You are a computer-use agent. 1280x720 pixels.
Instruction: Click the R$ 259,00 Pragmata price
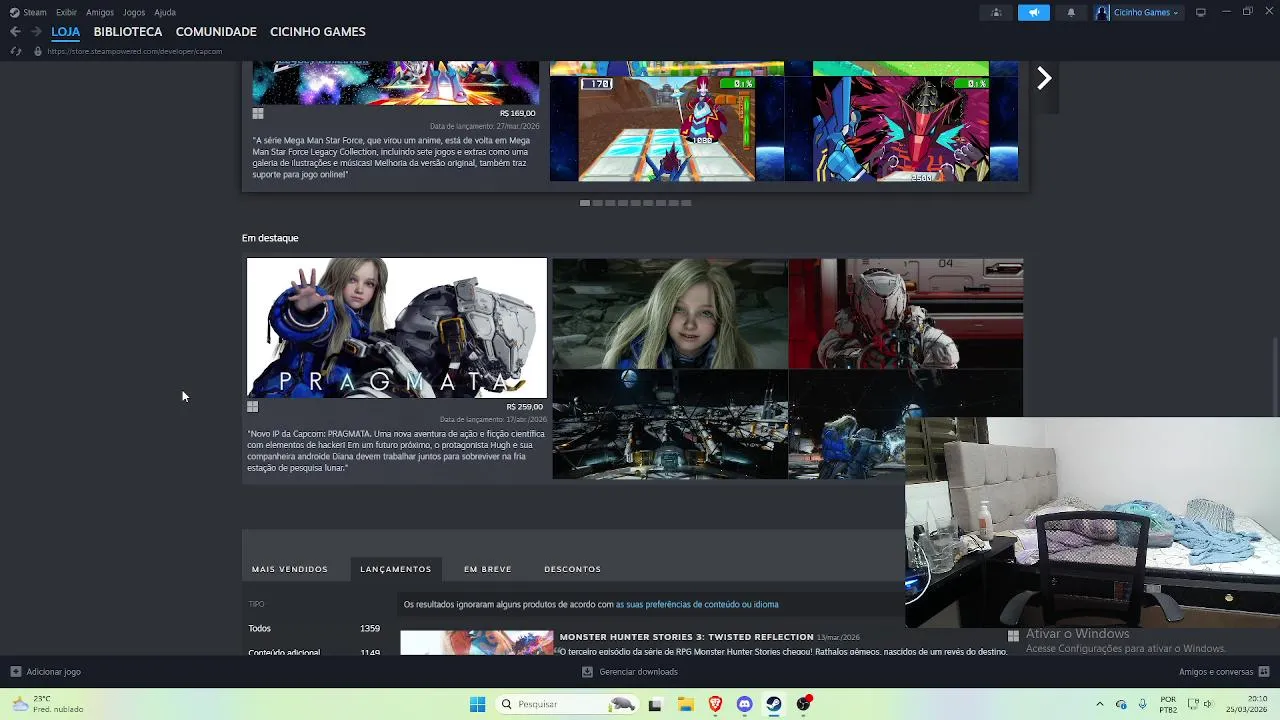524,407
